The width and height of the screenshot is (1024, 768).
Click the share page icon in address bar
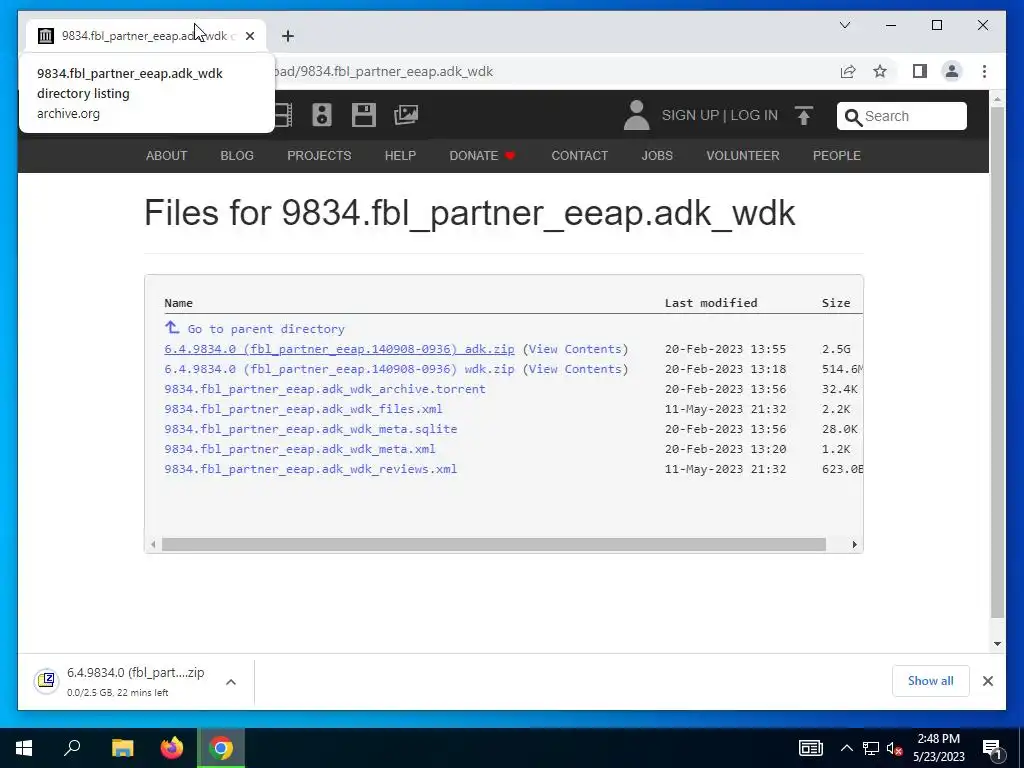(848, 71)
